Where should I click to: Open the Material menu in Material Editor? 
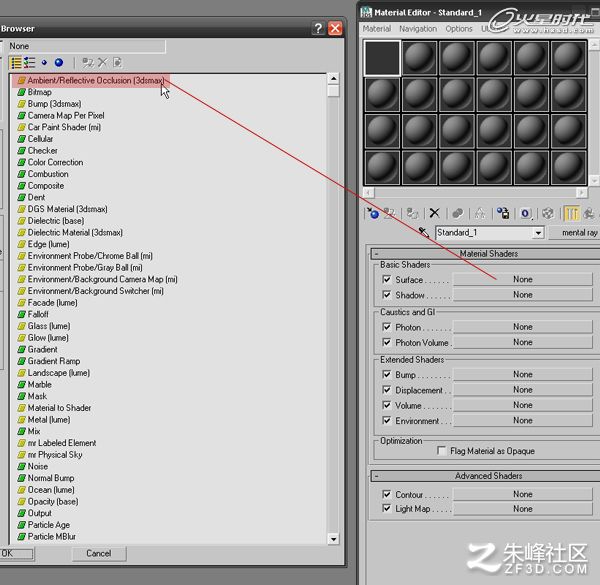(377, 29)
